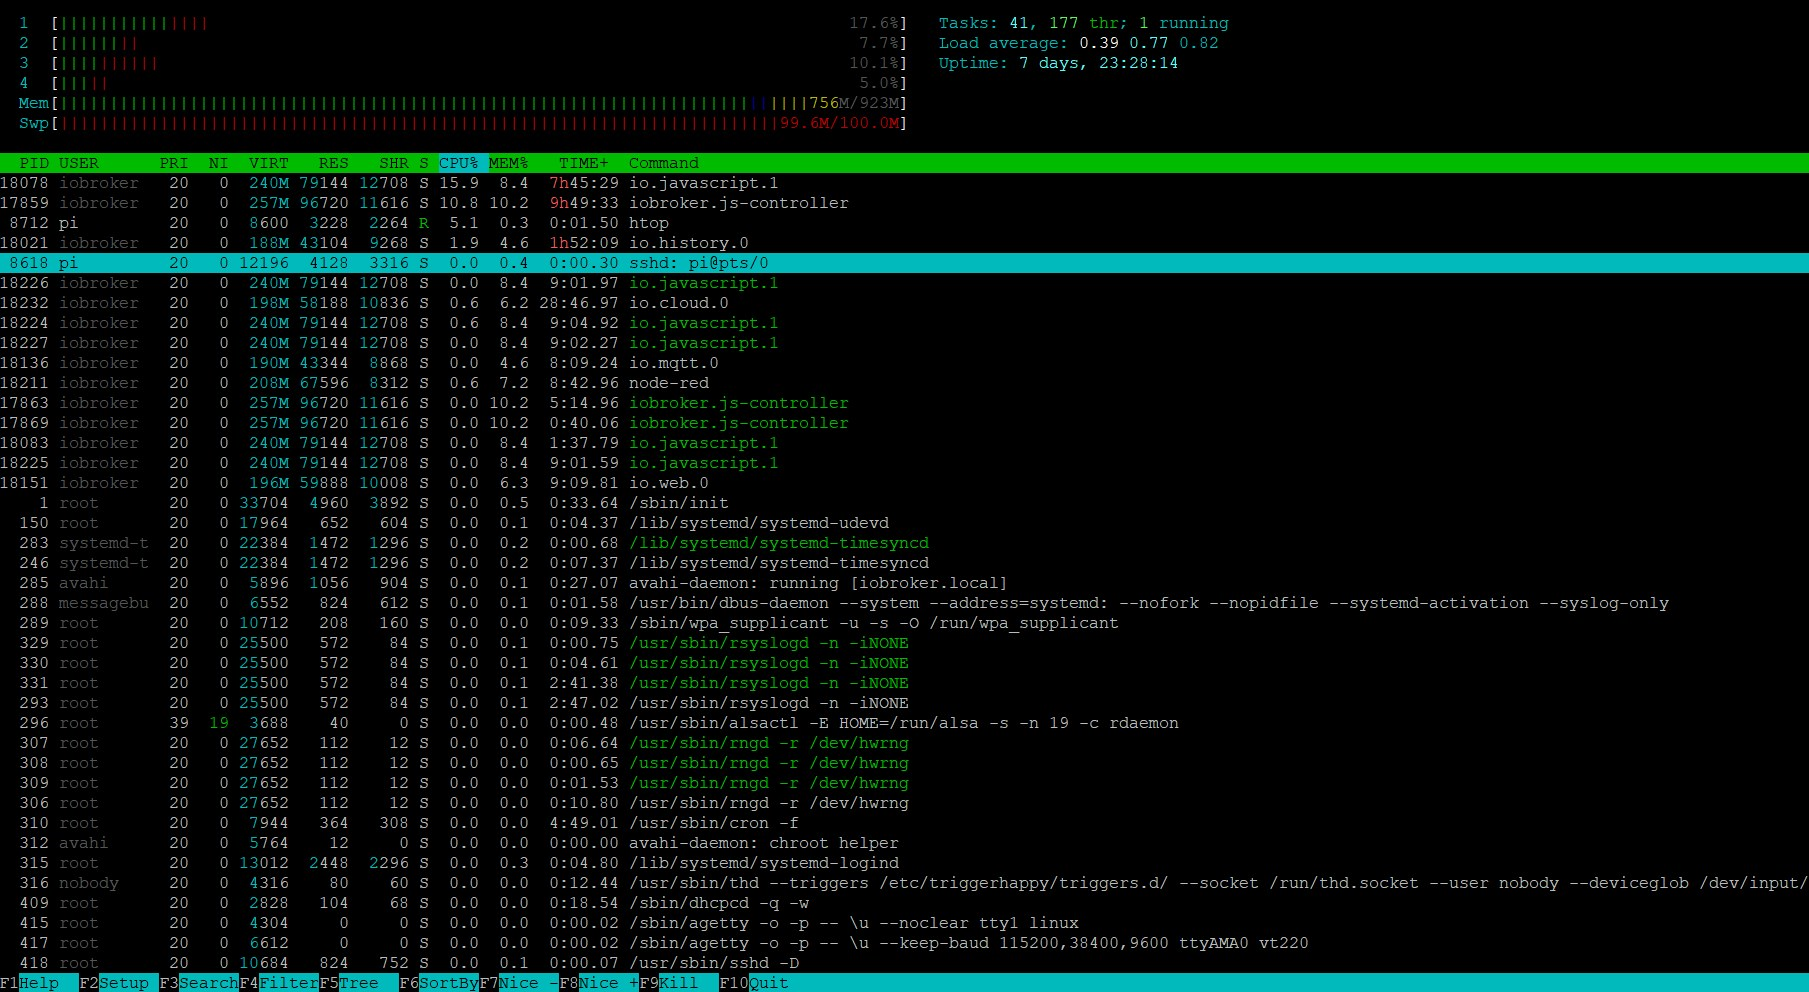Click the NI column header
The image size is (1809, 992).
point(218,163)
